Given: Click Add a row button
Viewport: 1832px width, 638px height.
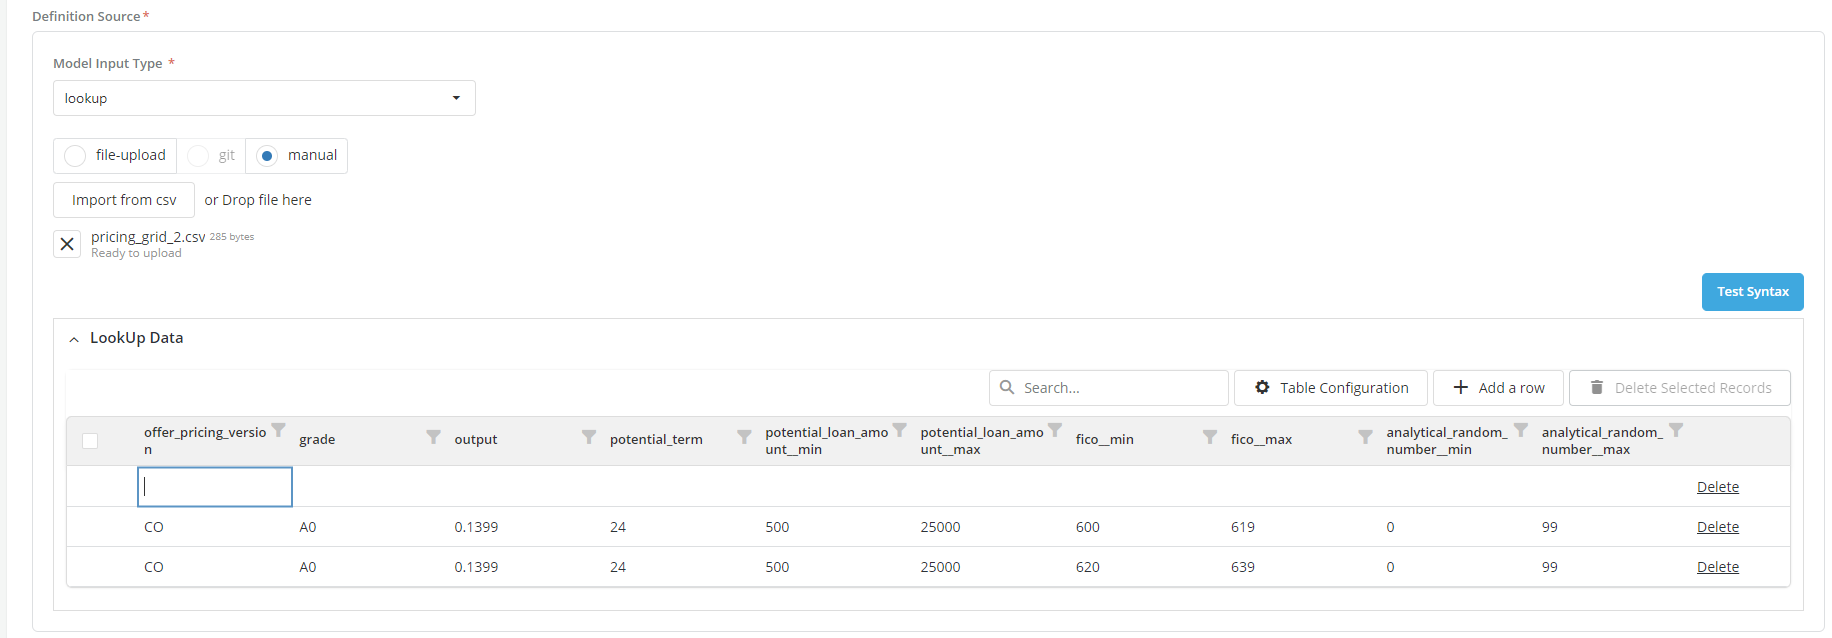Looking at the screenshot, I should 1498,388.
